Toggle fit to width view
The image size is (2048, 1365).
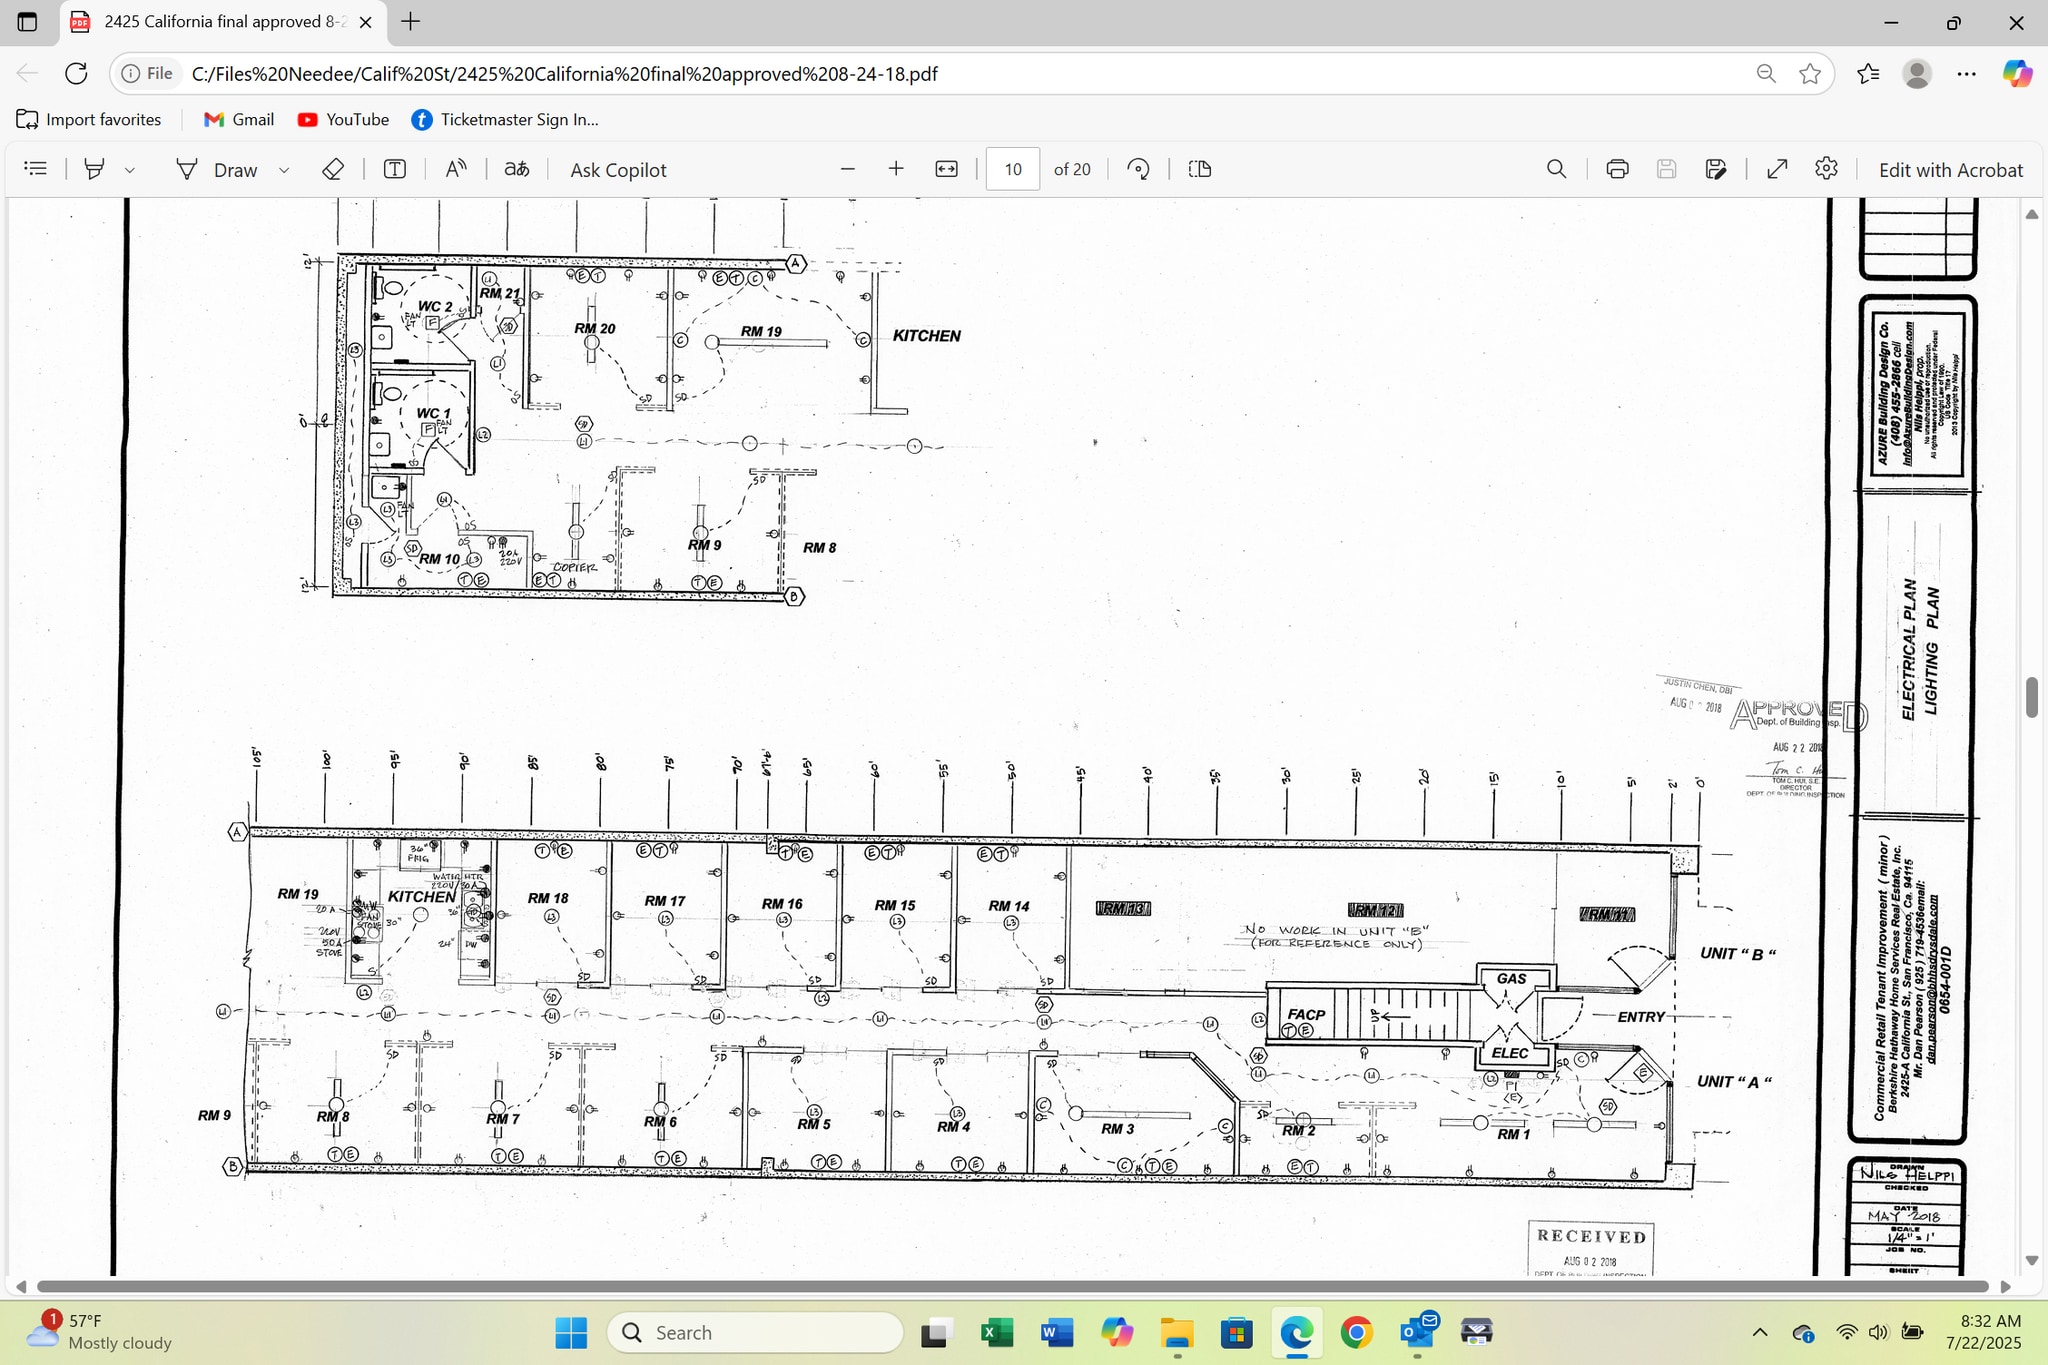946,169
